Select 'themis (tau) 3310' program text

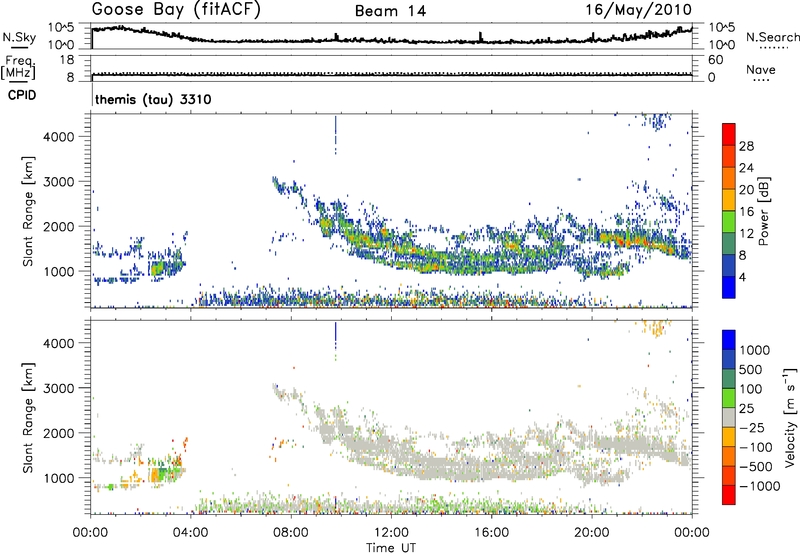153,99
